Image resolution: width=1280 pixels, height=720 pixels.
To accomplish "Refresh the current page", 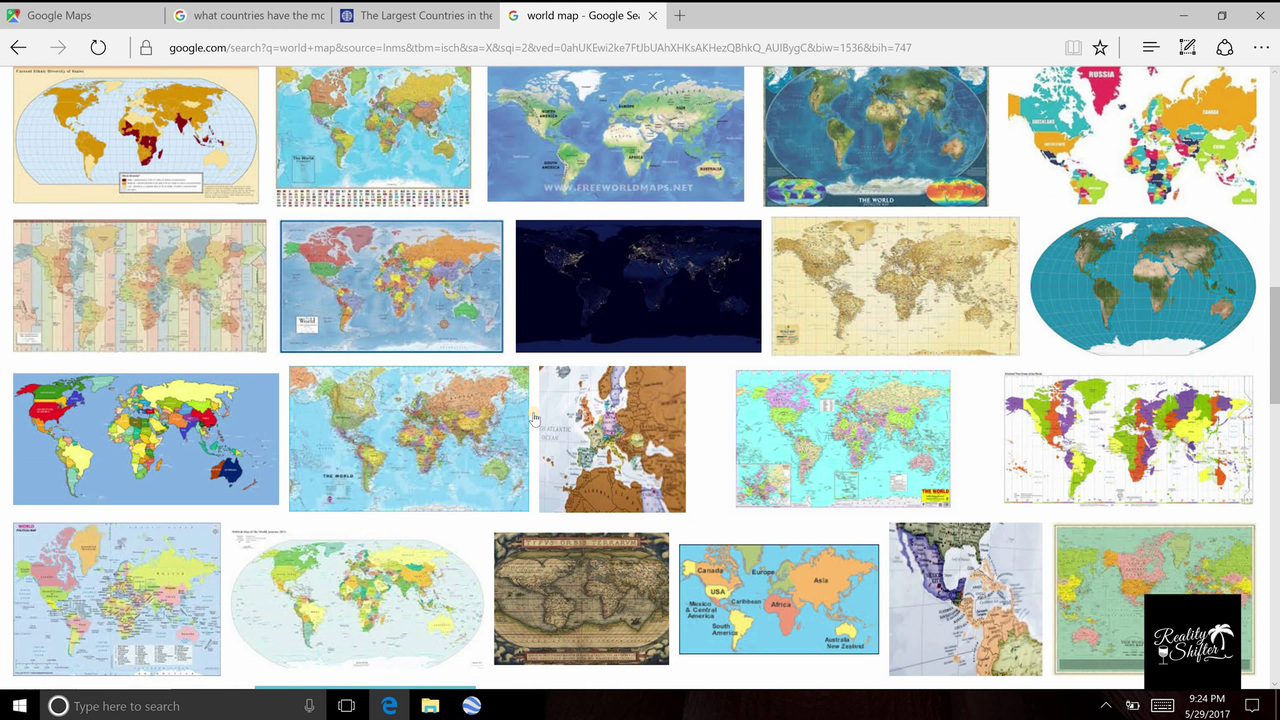I will coord(98,47).
